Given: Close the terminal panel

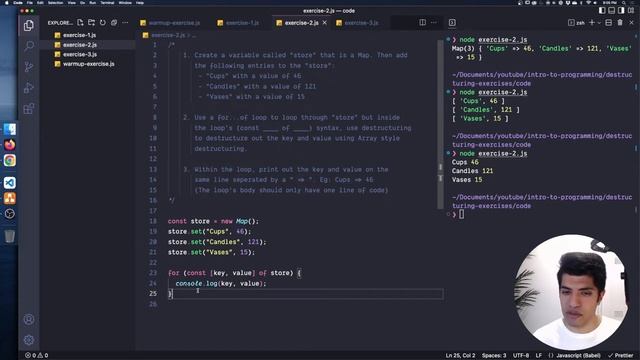Looking at the screenshot, I should [x=631, y=22].
